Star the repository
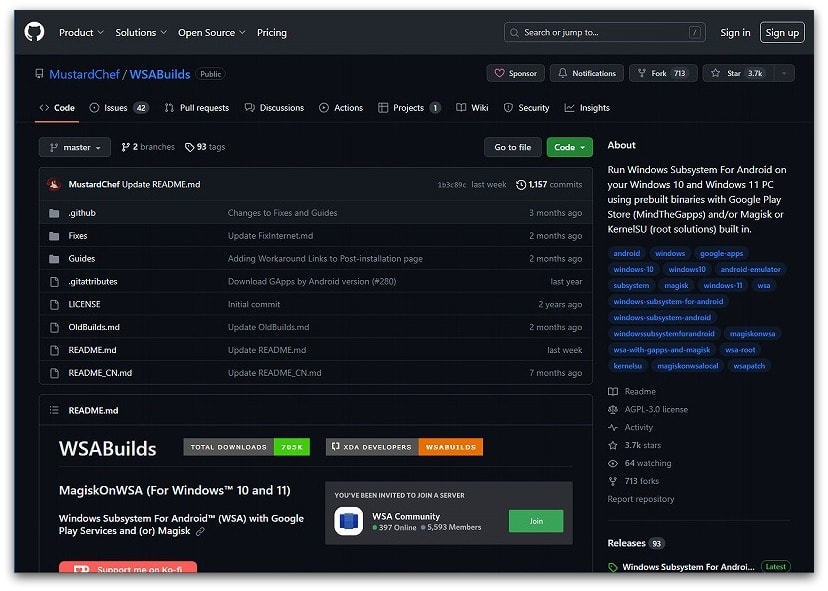Image resolution: width=828 pixels, height=591 pixels. pyautogui.click(x=738, y=73)
